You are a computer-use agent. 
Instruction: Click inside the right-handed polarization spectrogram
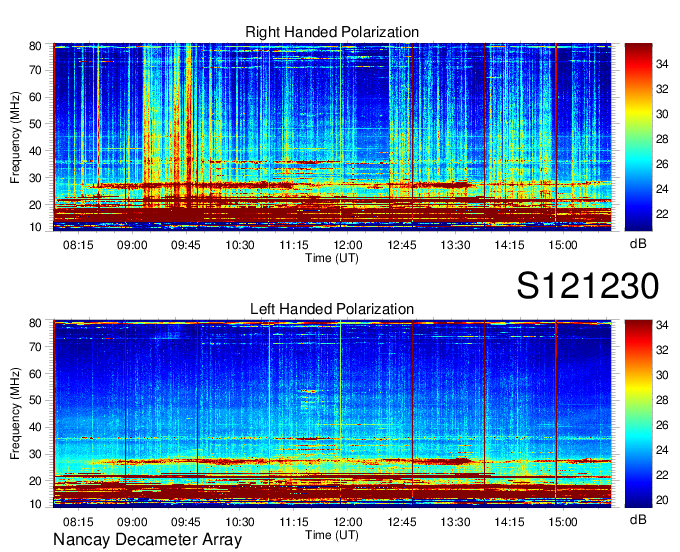pyautogui.click(x=332, y=137)
